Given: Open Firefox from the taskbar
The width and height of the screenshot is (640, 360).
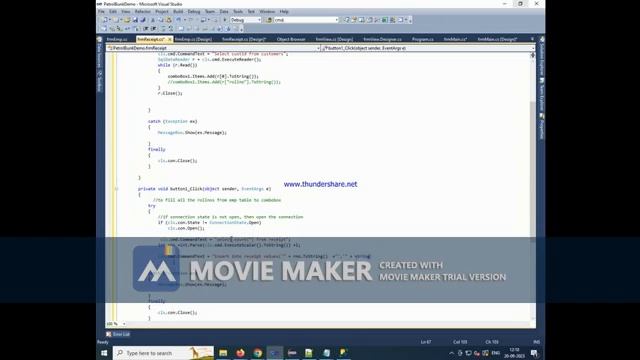Looking at the screenshot, I should [240, 353].
